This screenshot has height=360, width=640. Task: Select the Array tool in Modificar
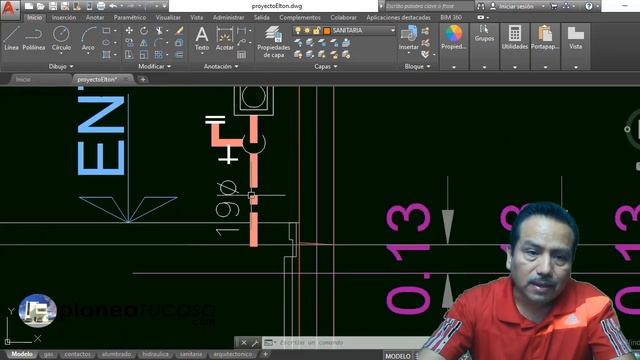pos(159,55)
